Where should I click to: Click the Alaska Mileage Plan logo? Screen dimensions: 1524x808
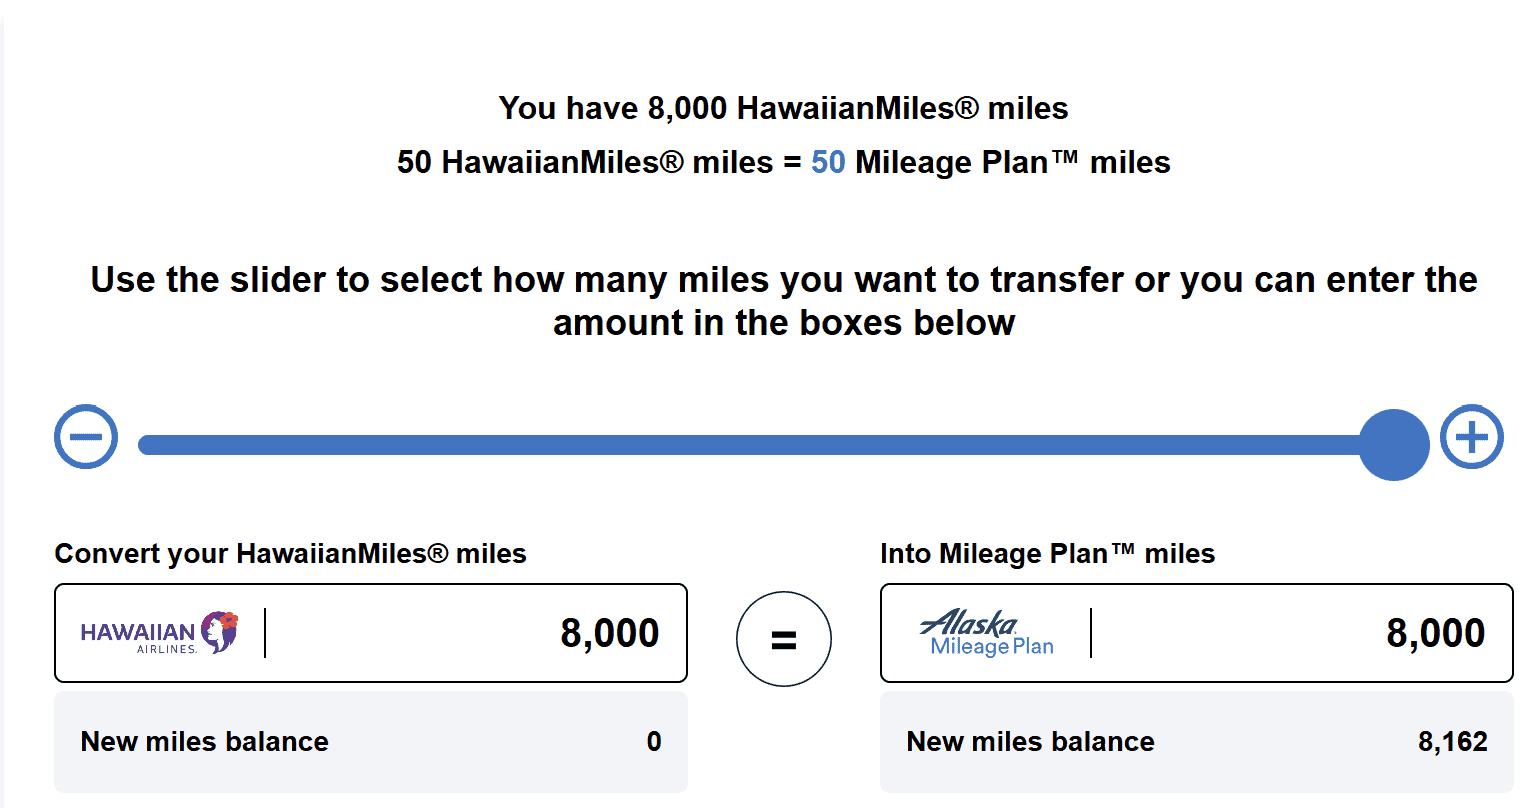coord(986,633)
